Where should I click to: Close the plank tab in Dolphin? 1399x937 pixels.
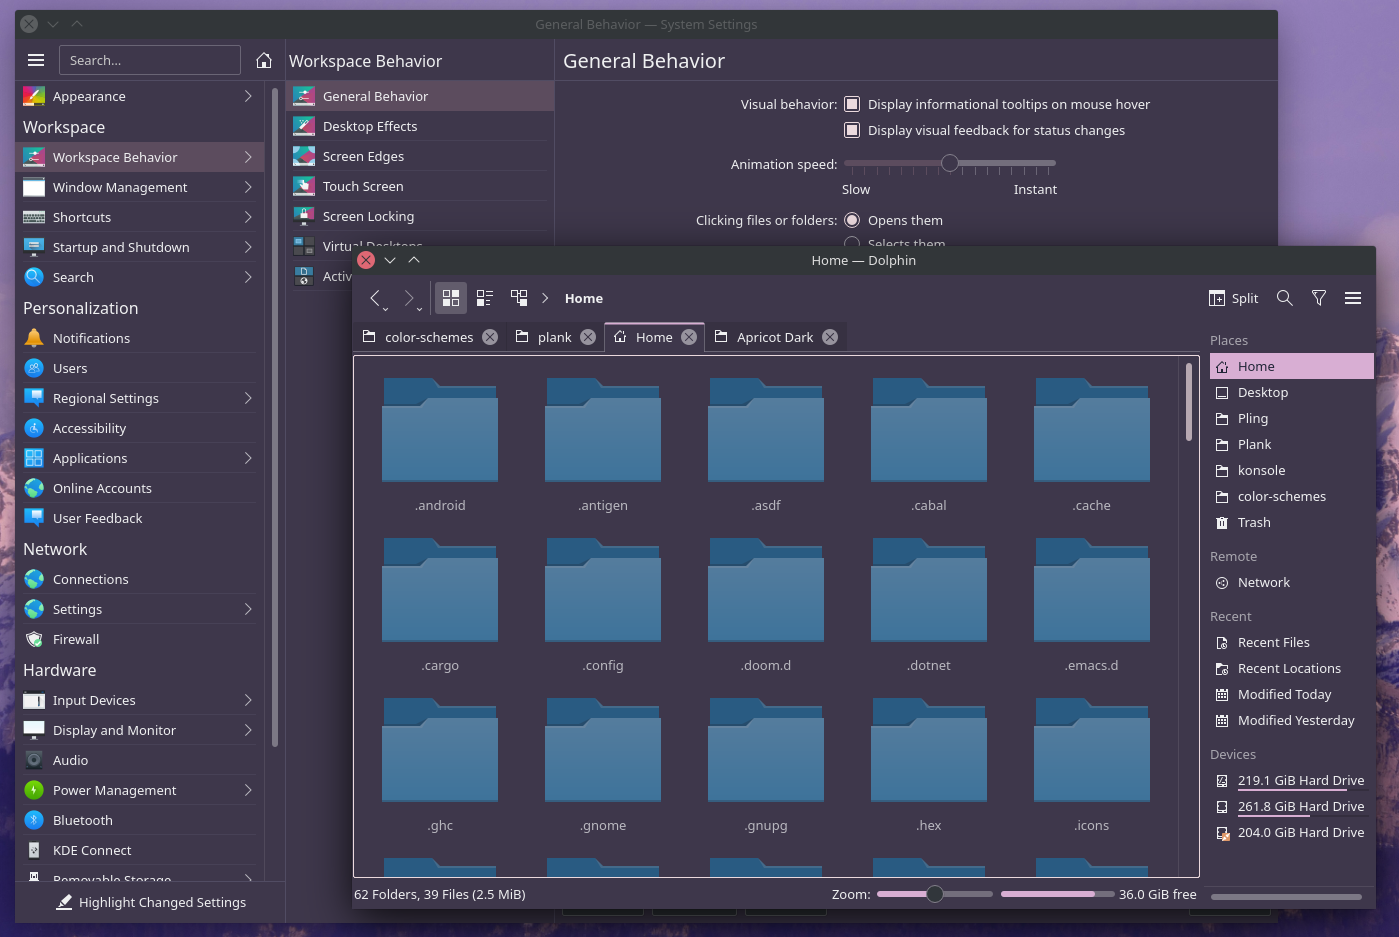[x=588, y=337]
